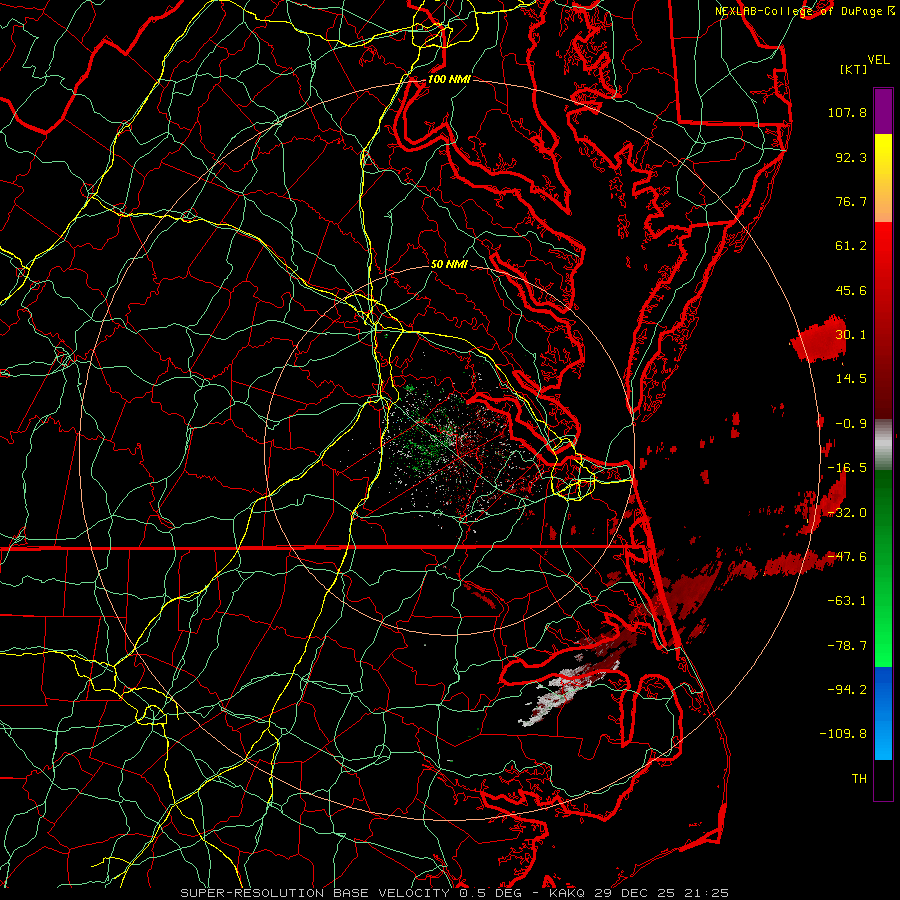Click the KAKQ 29 DEC 25 21:25 timestamp
Image resolution: width=900 pixels, height=900 pixels.
point(639,893)
